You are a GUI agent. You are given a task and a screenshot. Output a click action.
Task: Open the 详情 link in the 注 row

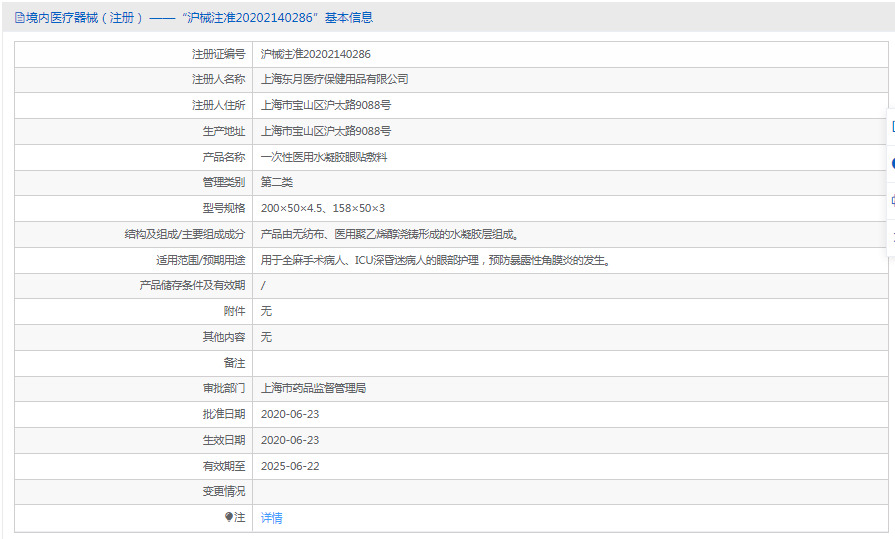[x=271, y=518]
